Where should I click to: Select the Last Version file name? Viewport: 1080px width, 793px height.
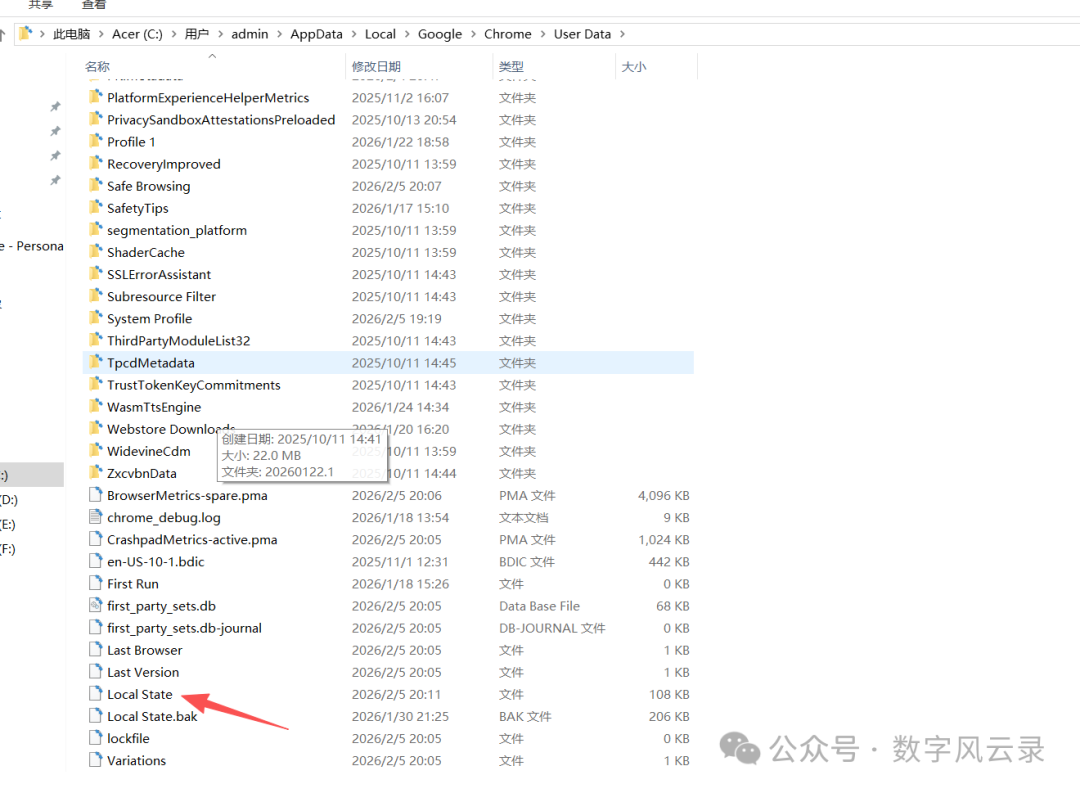coord(143,672)
